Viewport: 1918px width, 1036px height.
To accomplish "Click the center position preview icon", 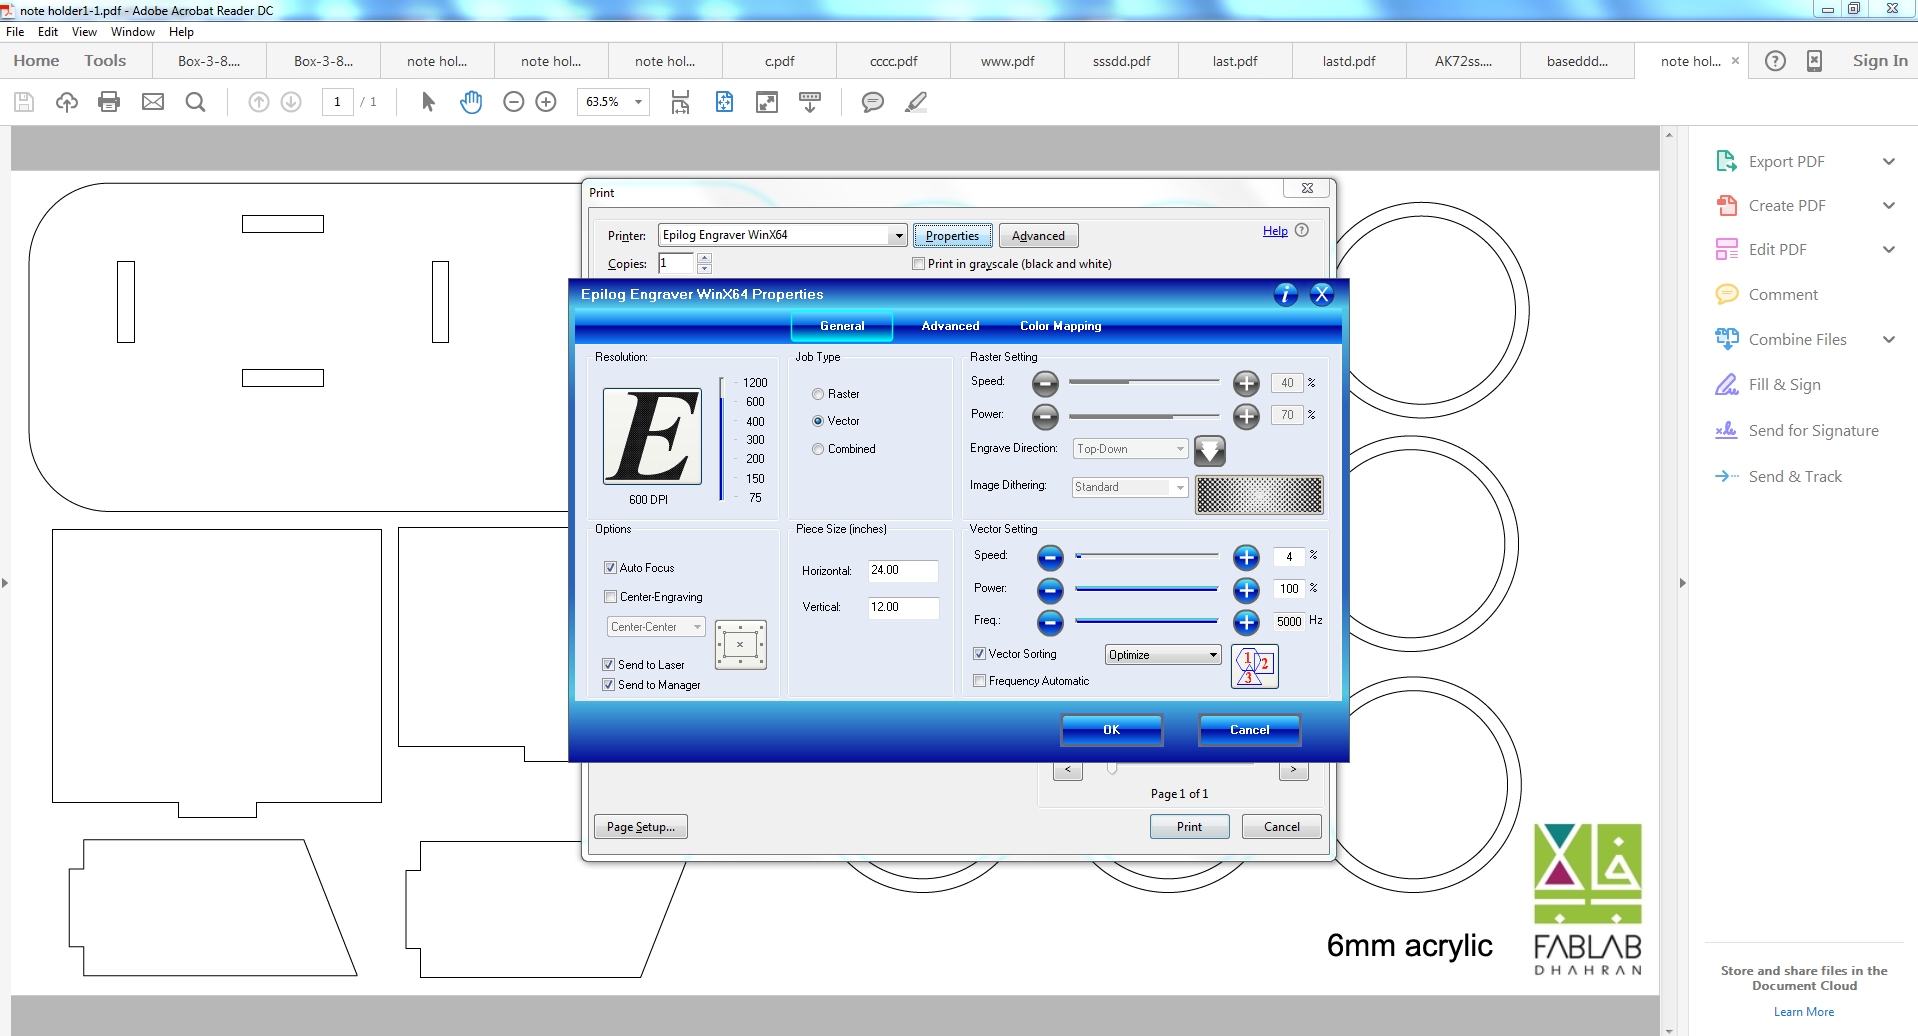I will [x=741, y=645].
